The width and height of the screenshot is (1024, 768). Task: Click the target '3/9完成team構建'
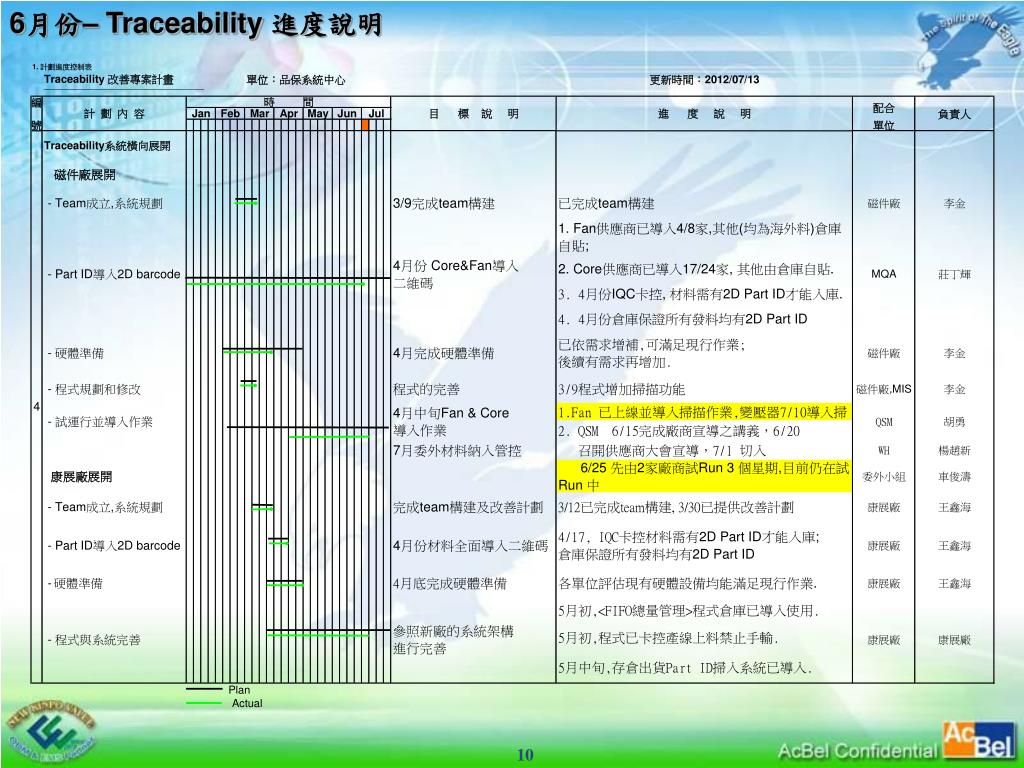coord(443,204)
